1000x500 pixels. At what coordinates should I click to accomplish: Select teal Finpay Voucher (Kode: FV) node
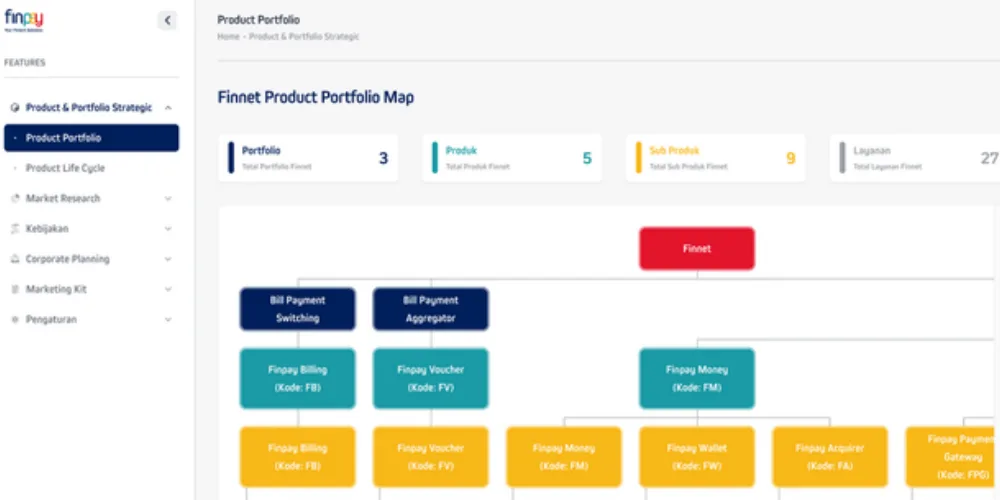click(x=430, y=378)
